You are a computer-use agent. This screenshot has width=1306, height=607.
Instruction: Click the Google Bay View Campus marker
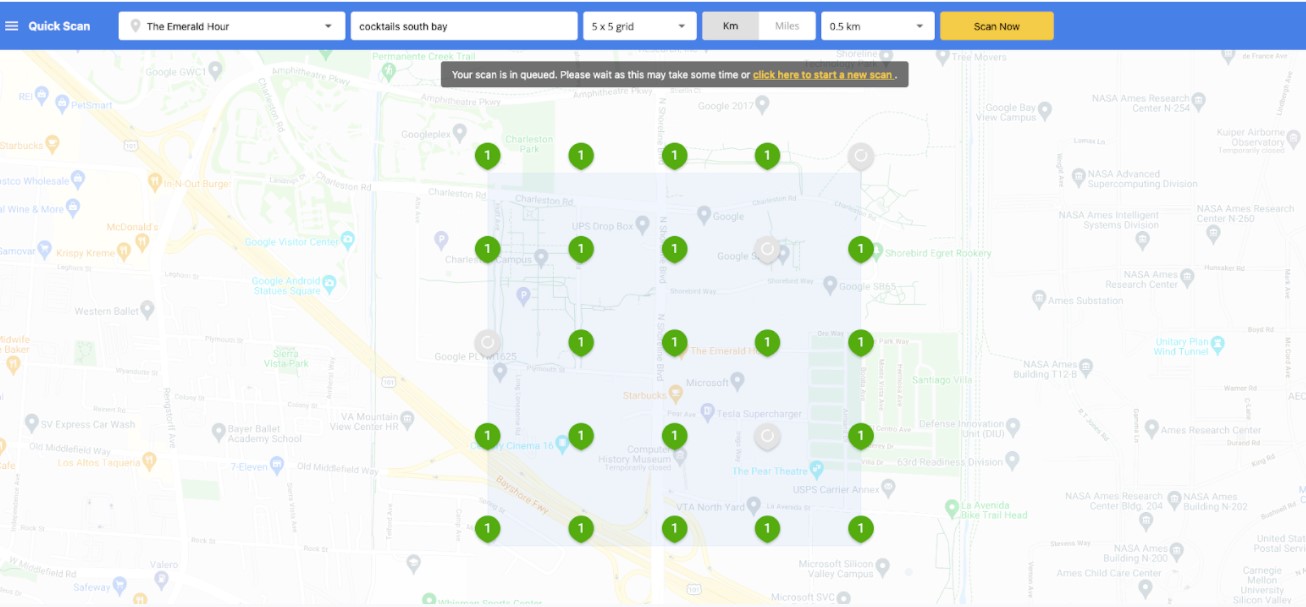coord(1045,110)
